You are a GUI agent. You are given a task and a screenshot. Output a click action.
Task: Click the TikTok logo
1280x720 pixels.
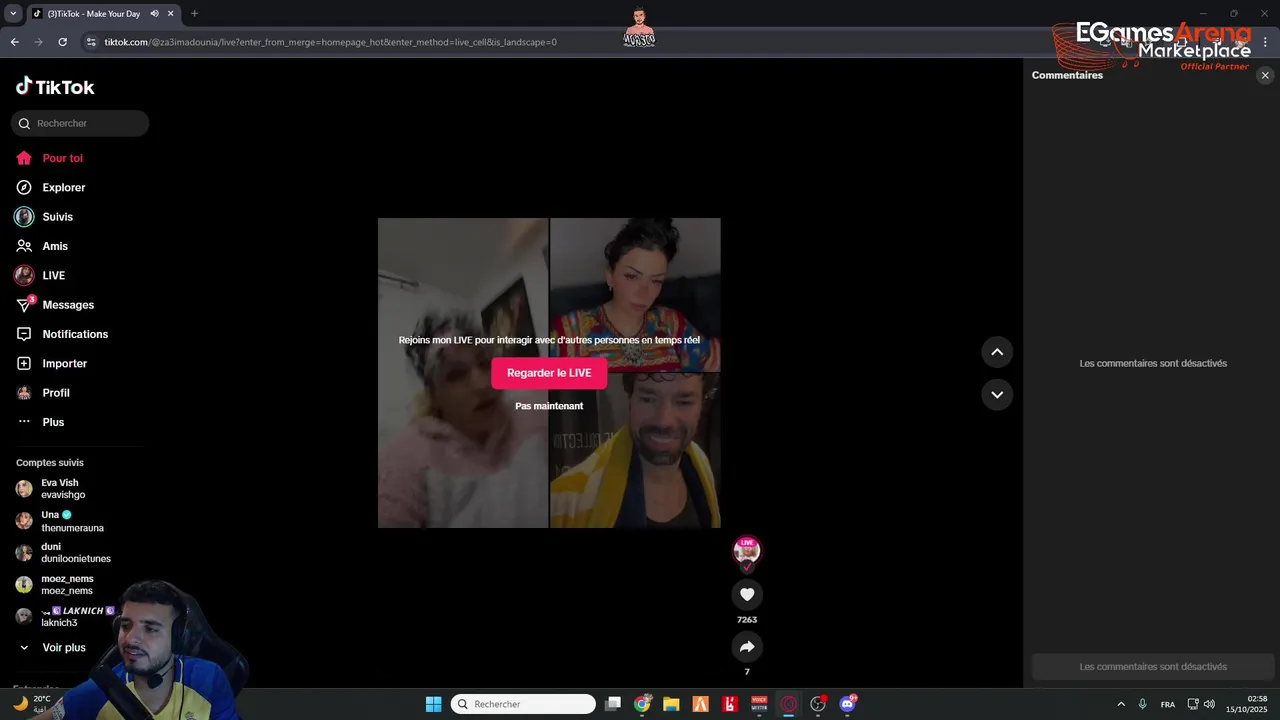tap(55, 87)
